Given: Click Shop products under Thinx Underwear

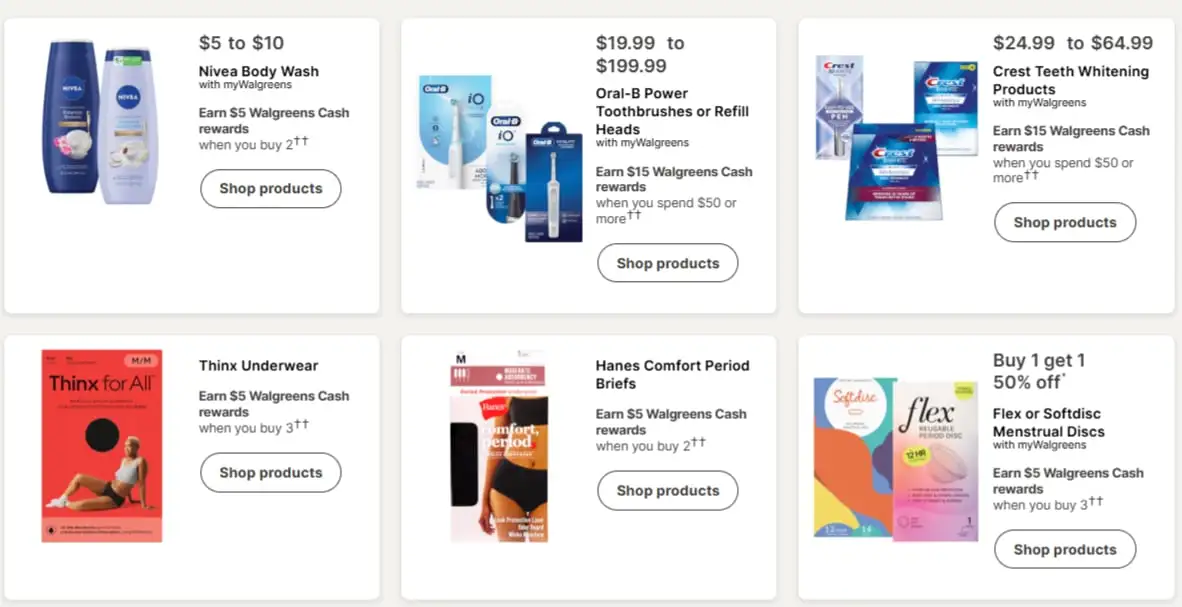Looking at the screenshot, I should (x=270, y=473).
